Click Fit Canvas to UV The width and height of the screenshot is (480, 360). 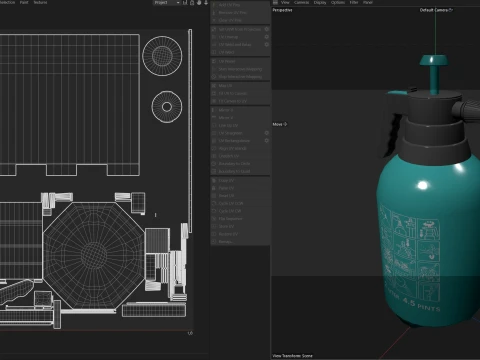pos(240,101)
